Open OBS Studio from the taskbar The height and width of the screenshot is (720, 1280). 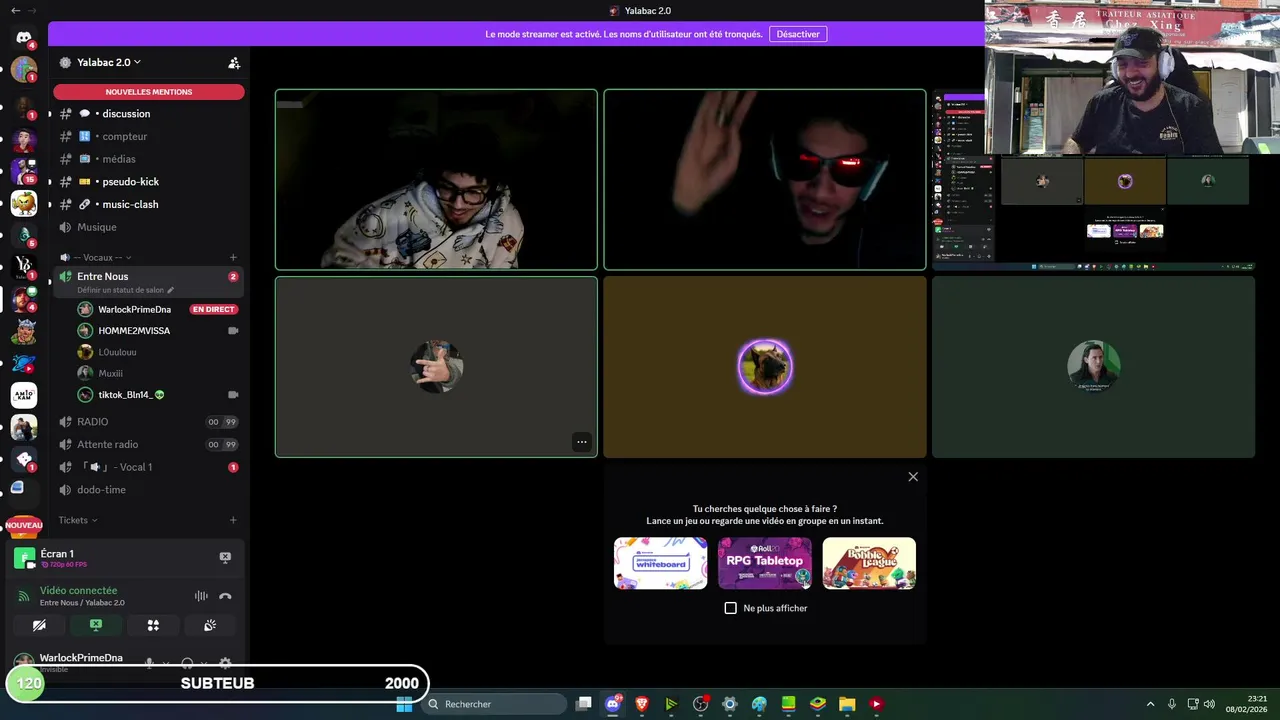pyautogui.click(x=701, y=704)
